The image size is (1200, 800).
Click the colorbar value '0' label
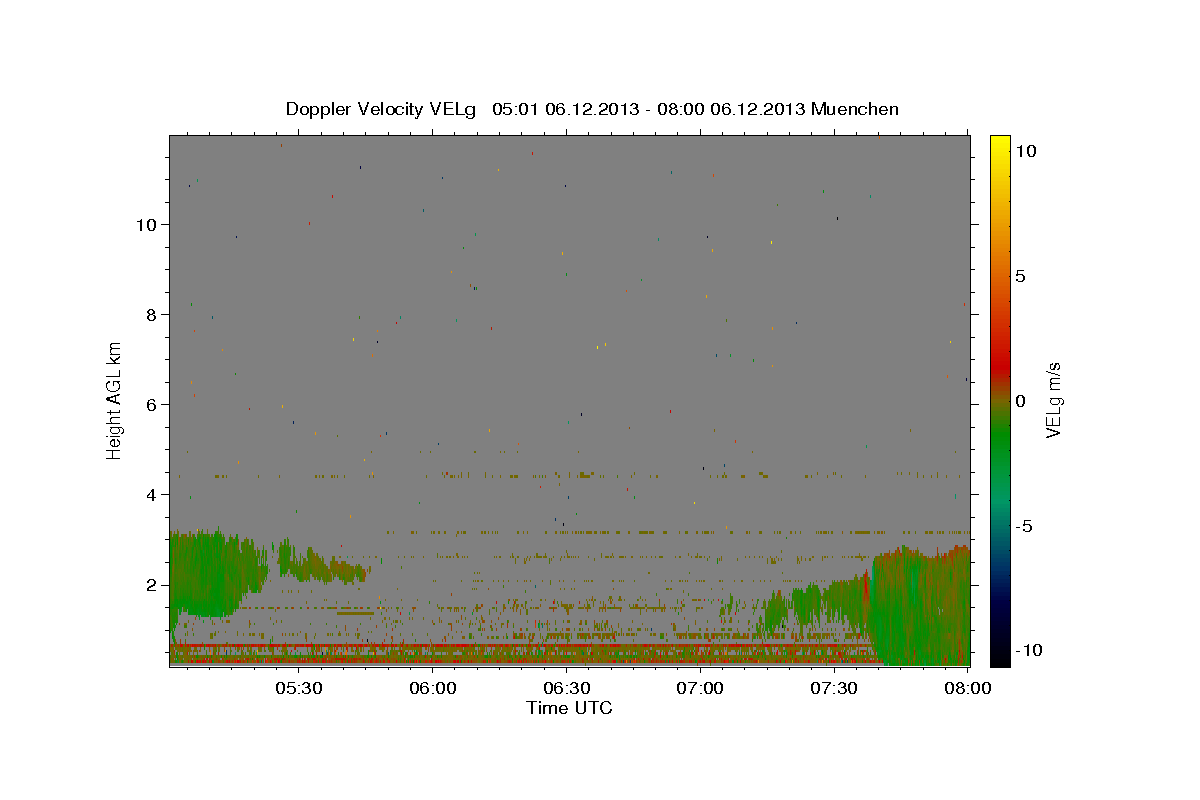click(x=1021, y=401)
